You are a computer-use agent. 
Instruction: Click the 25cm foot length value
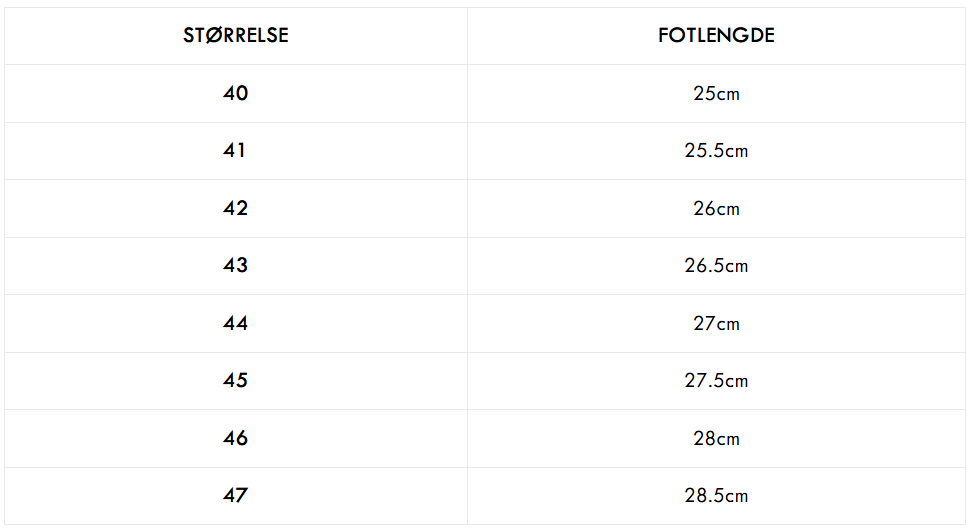[716, 93]
